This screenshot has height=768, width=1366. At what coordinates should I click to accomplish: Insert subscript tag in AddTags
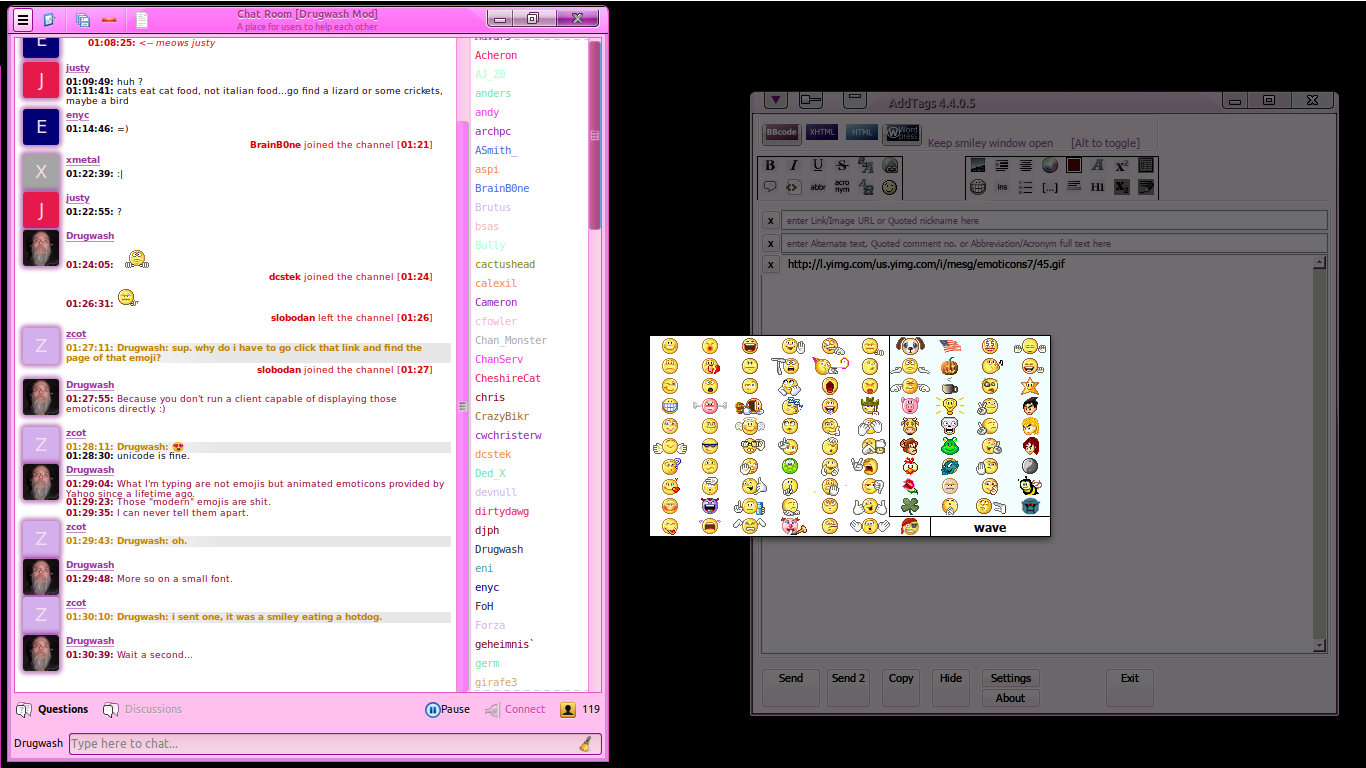pos(1122,187)
